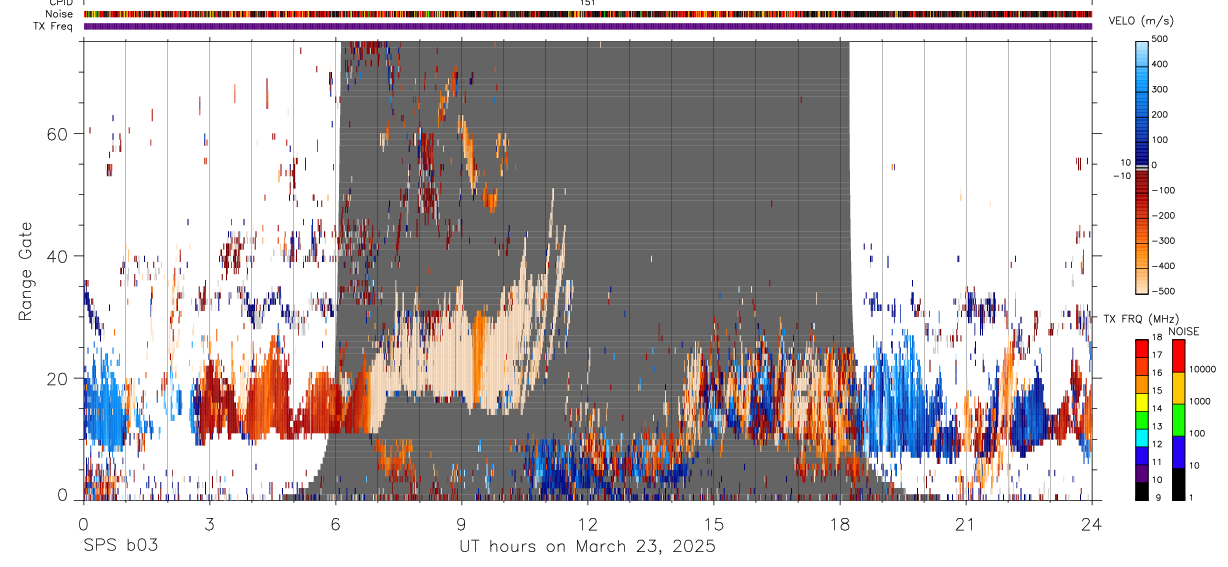Click hour '12' on the UT axis
Viewport: 1228px width, 567px height.
(587, 523)
